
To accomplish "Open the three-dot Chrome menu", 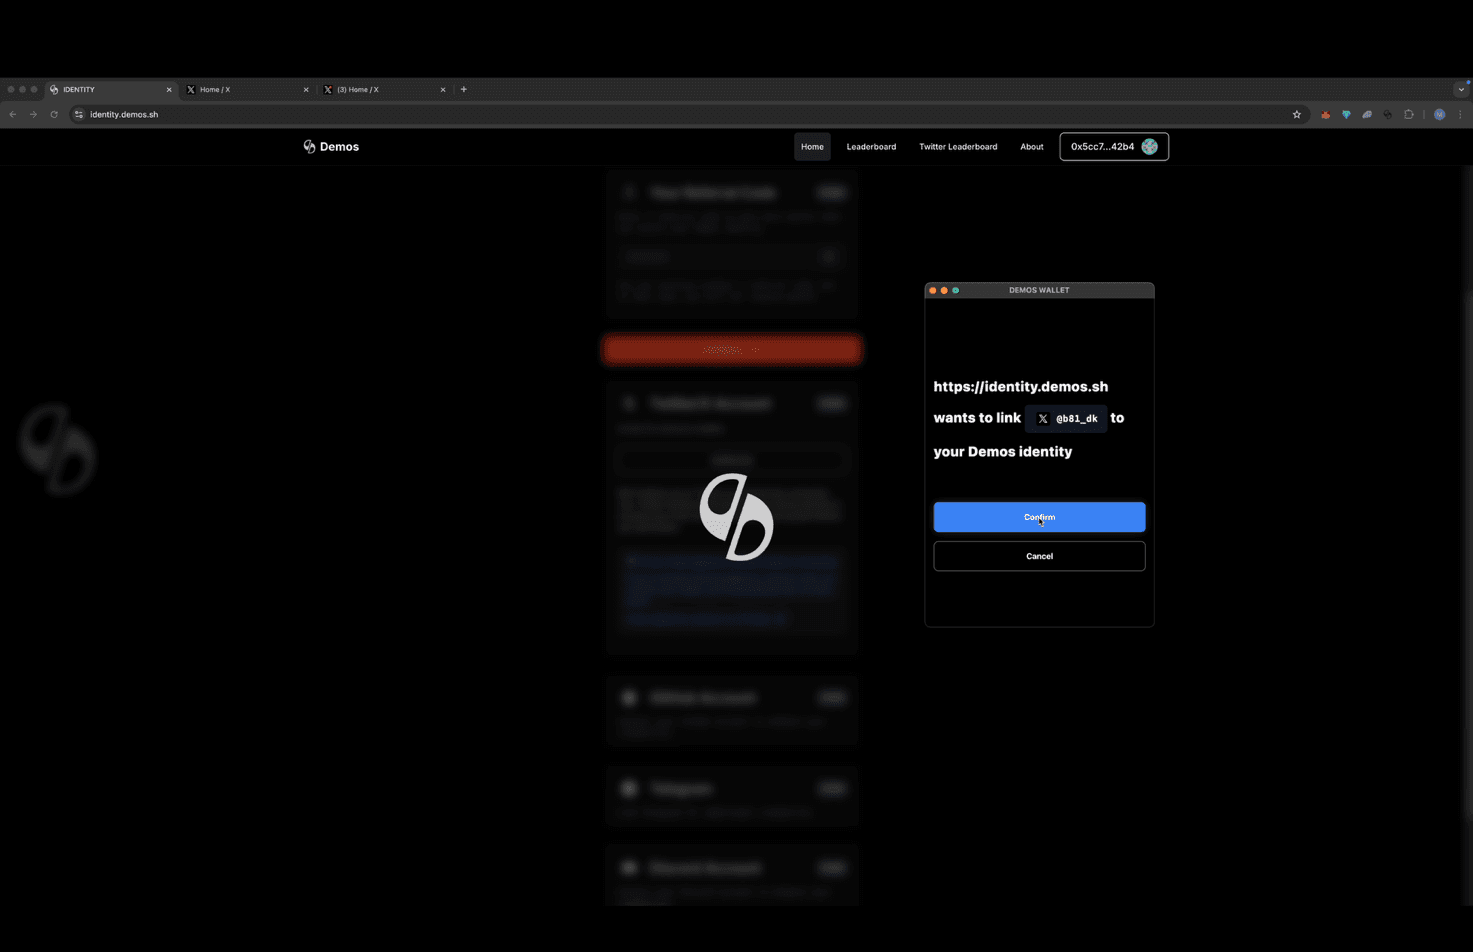I will tap(1461, 114).
